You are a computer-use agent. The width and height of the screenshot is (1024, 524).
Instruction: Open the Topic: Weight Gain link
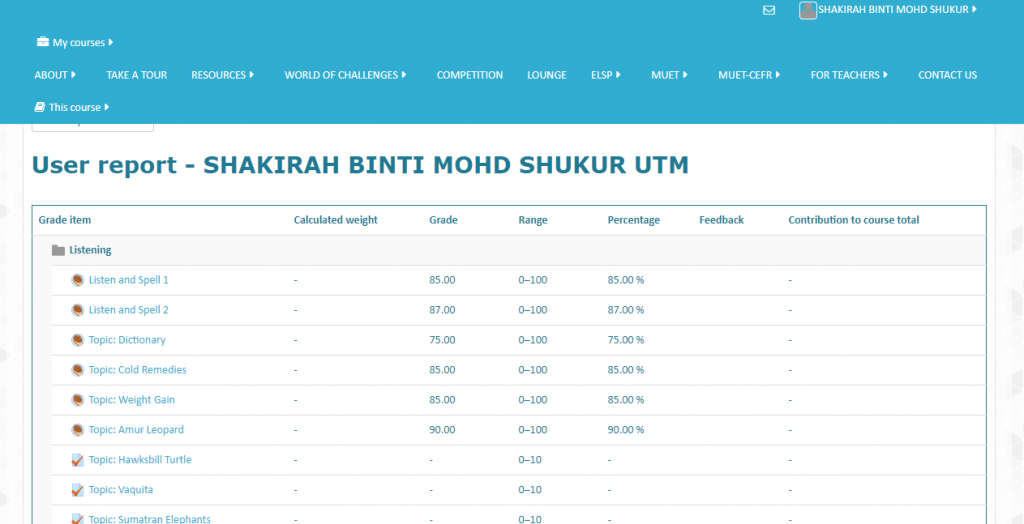coord(131,400)
